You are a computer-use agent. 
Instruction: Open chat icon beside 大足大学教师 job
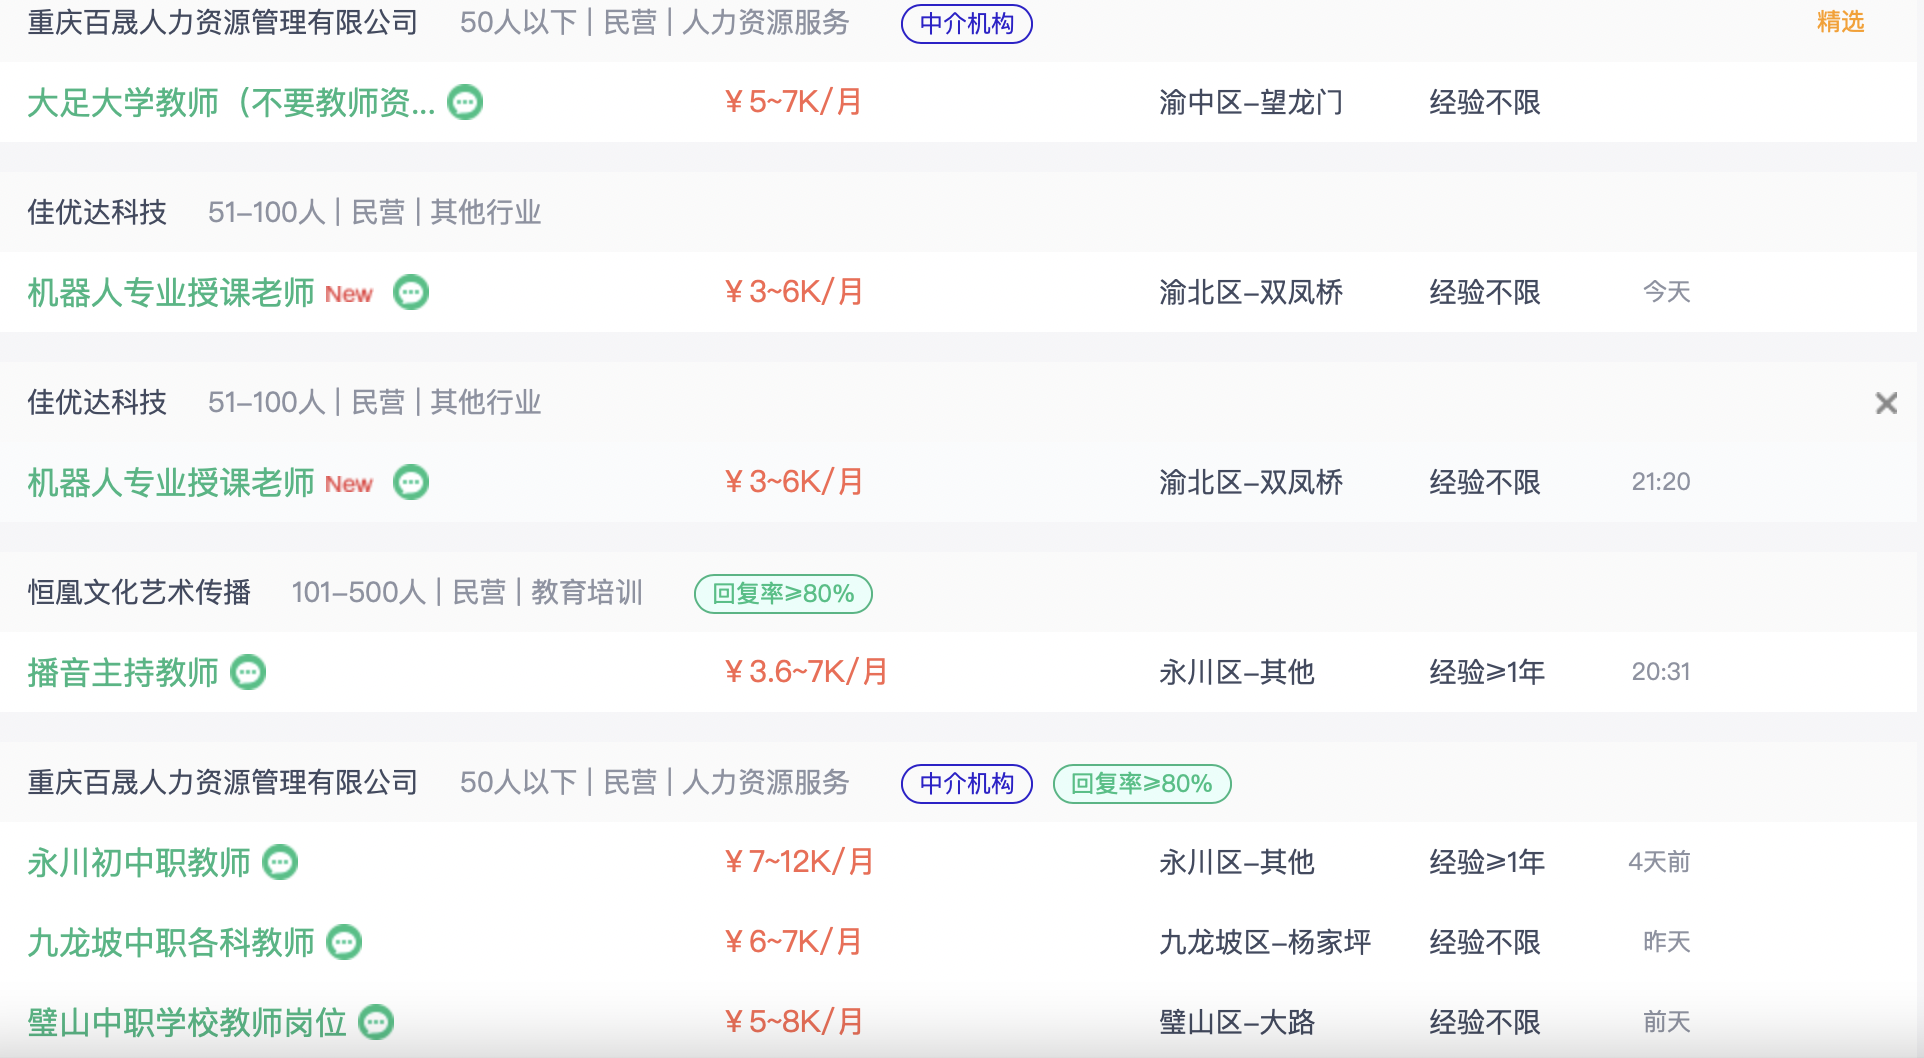(465, 102)
